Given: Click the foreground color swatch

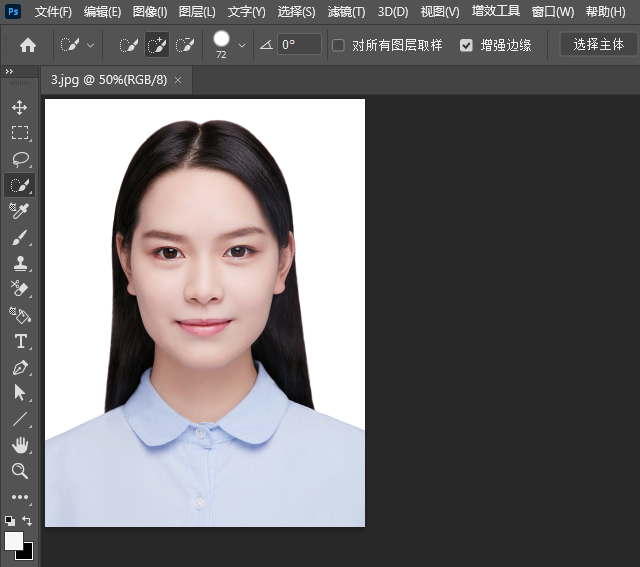Looking at the screenshot, I should click(x=13, y=540).
